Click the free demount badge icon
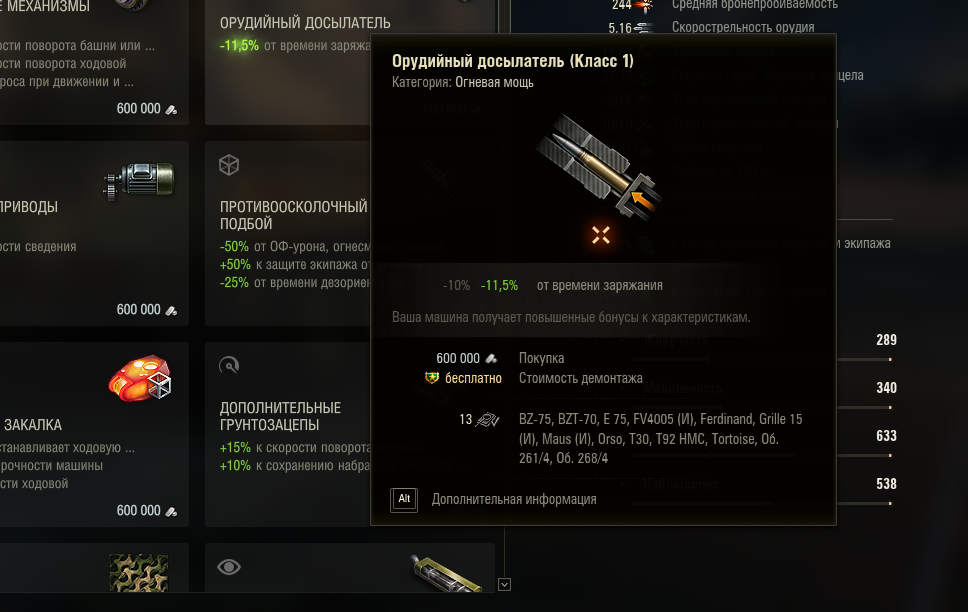Viewport: 968px width, 612px height. pos(432,377)
